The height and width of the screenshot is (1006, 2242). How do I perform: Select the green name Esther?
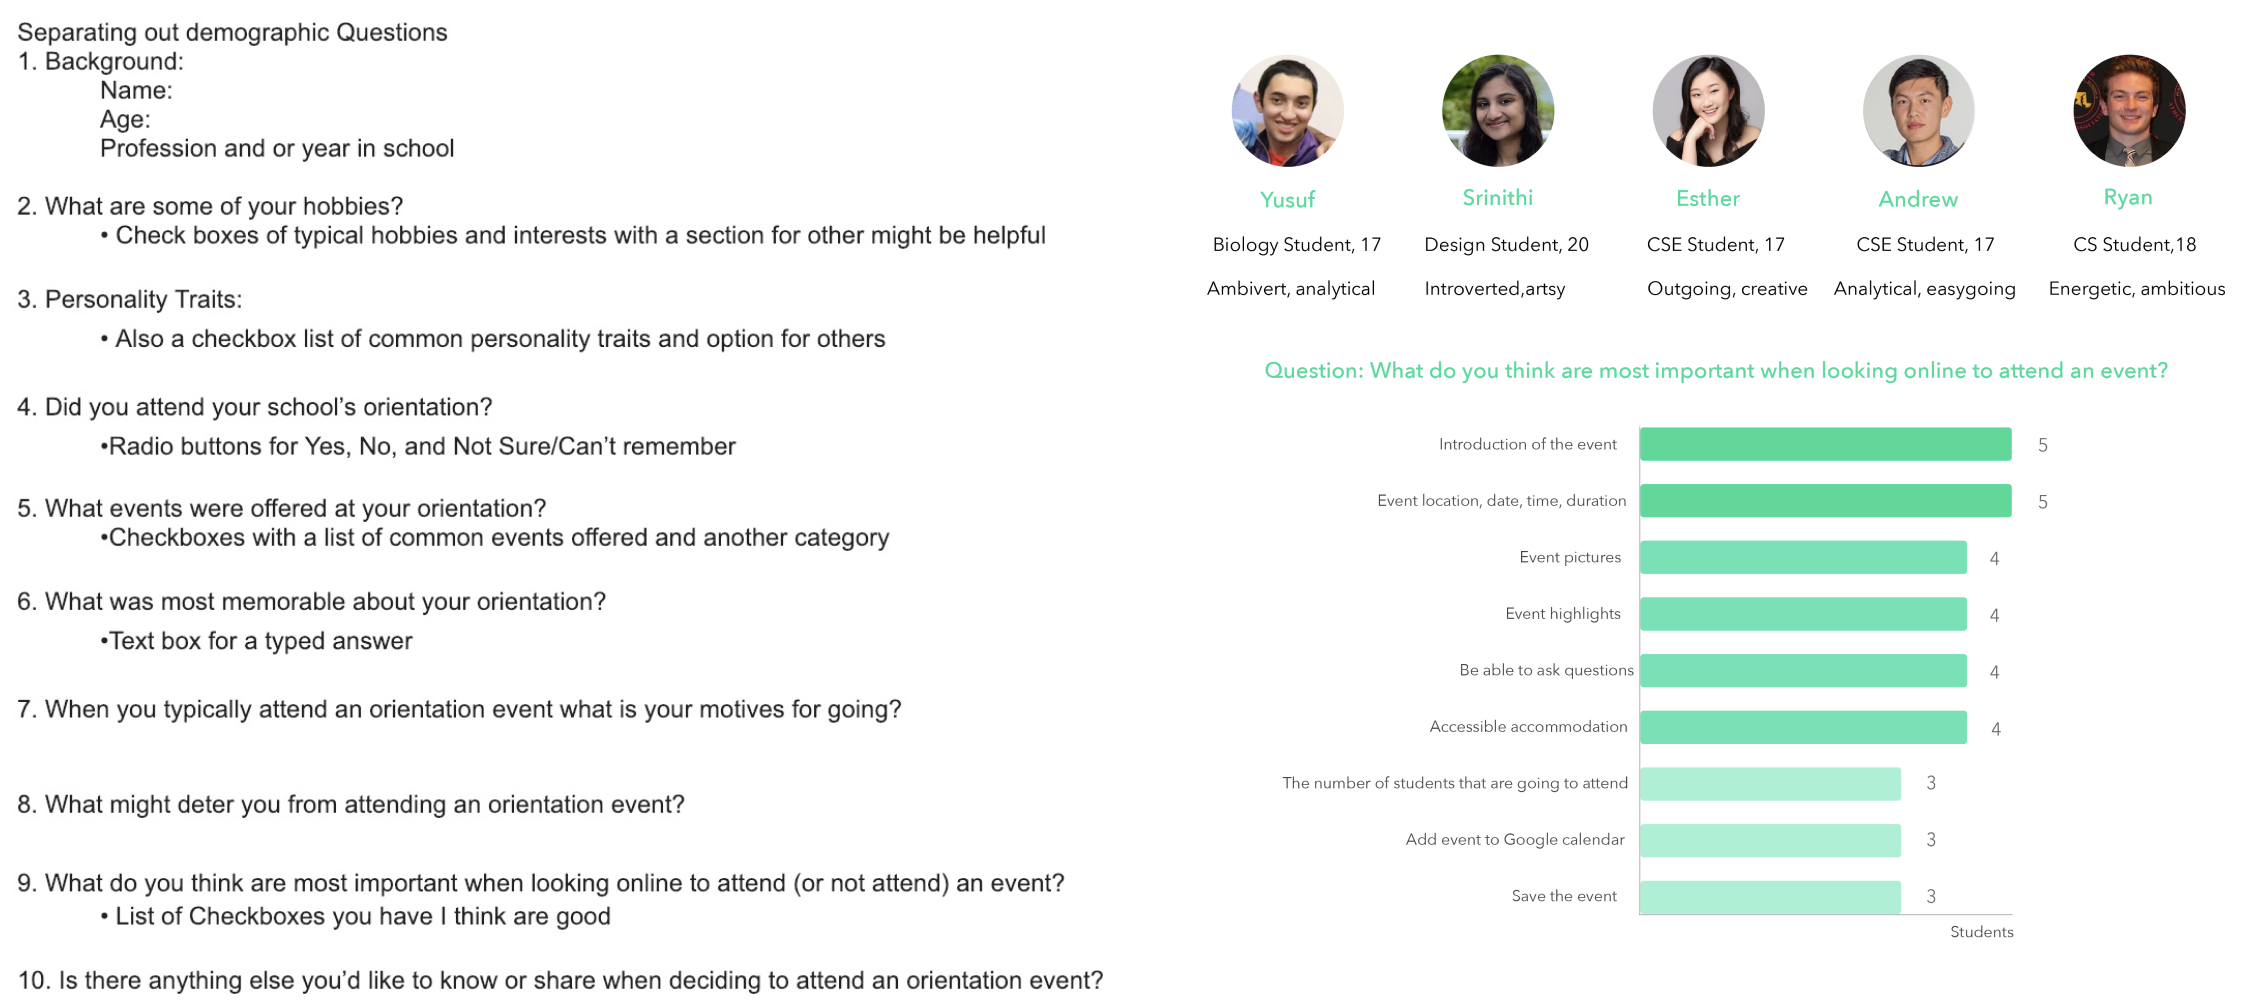click(1708, 199)
